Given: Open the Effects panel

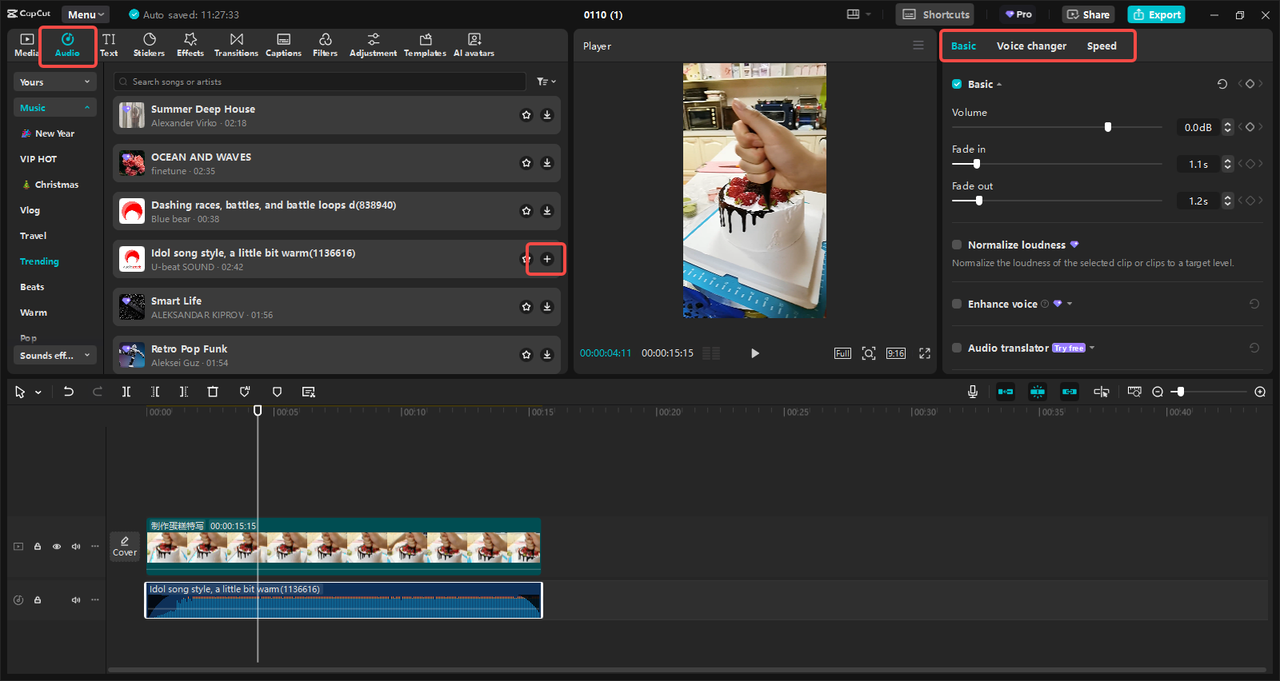Looking at the screenshot, I should point(190,44).
